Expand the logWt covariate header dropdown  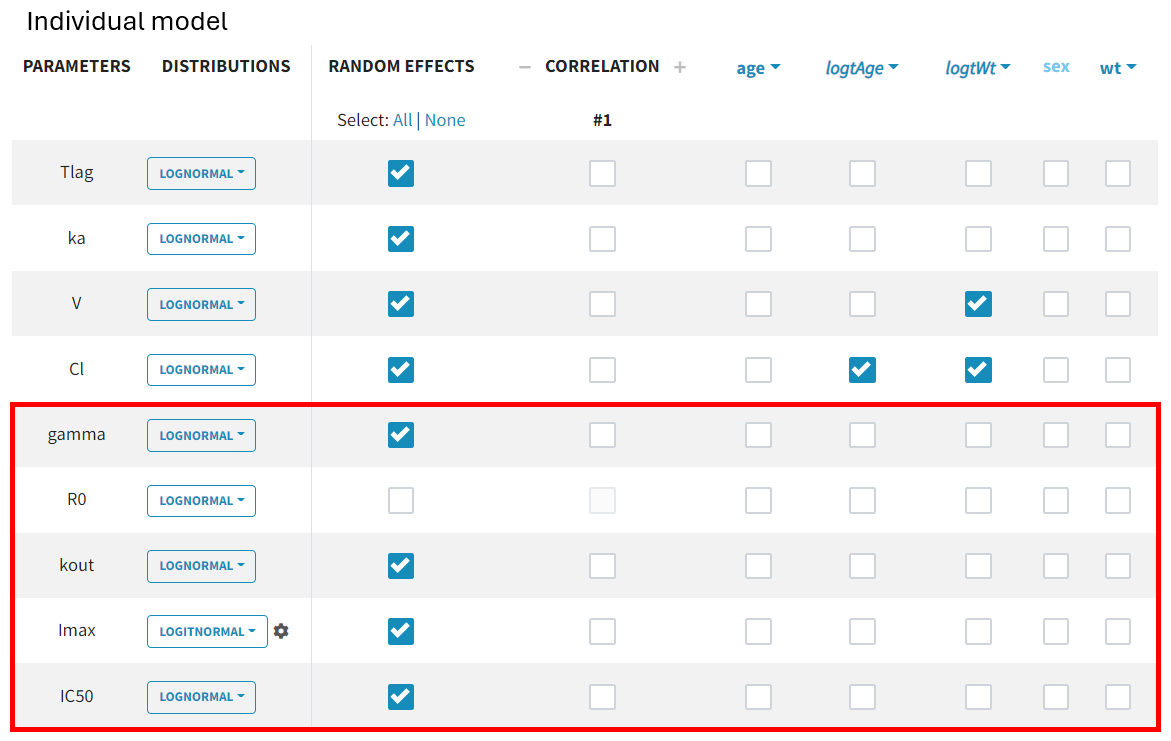pos(978,68)
